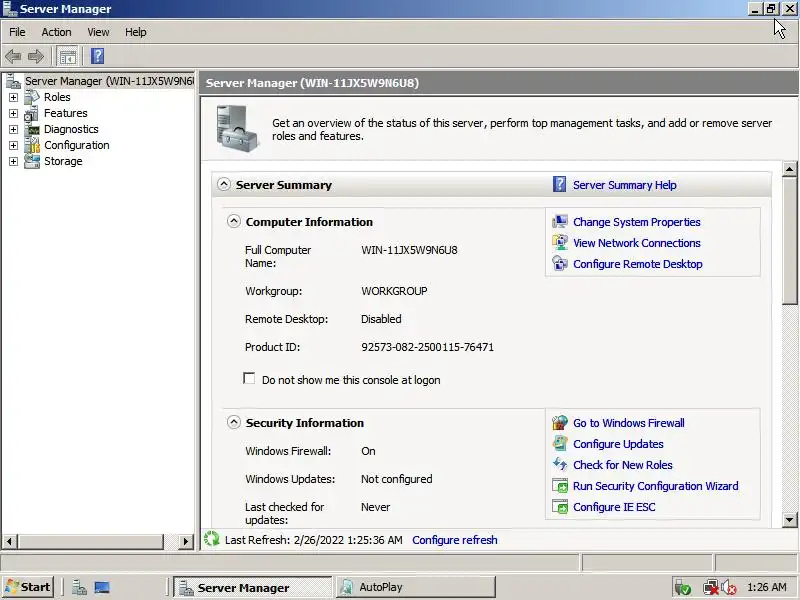Image resolution: width=800 pixels, height=600 pixels.
Task: Select the Storage tree icon
Action: pos(32,161)
